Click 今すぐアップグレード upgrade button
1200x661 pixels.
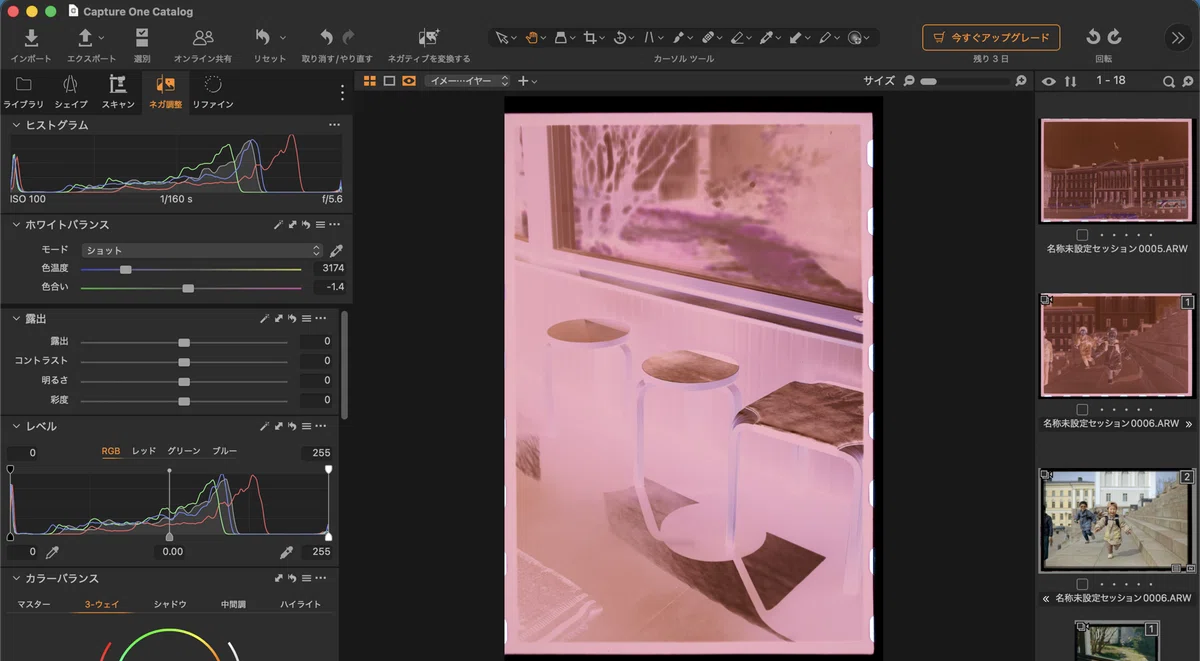[x=990, y=38]
